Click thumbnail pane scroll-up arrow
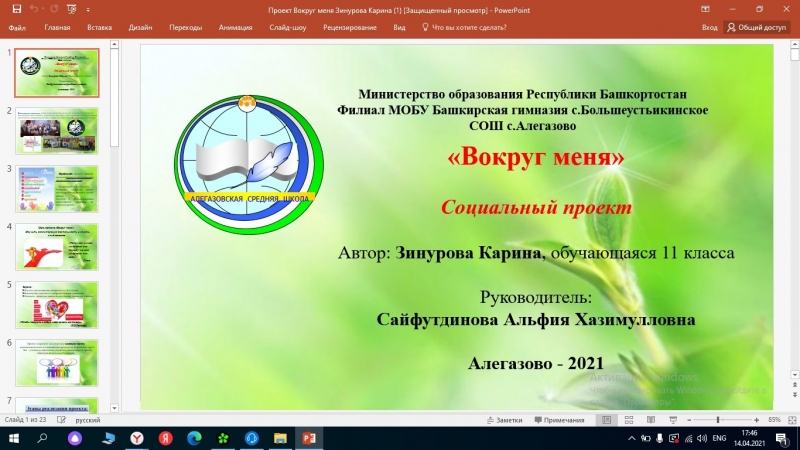Image resolution: width=800 pixels, height=450 pixels. (114, 45)
